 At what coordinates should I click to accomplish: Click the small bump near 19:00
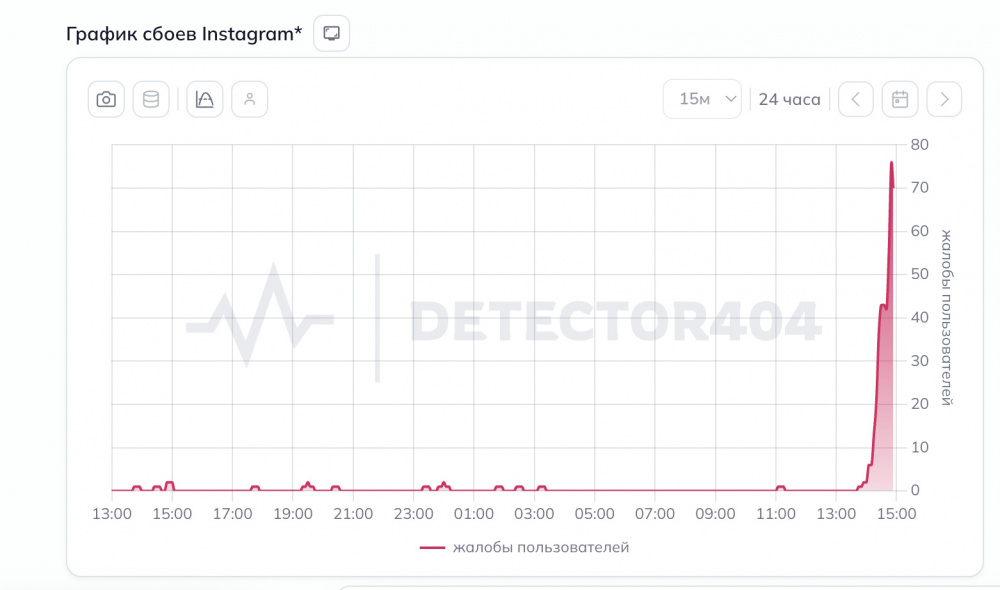pos(308,486)
